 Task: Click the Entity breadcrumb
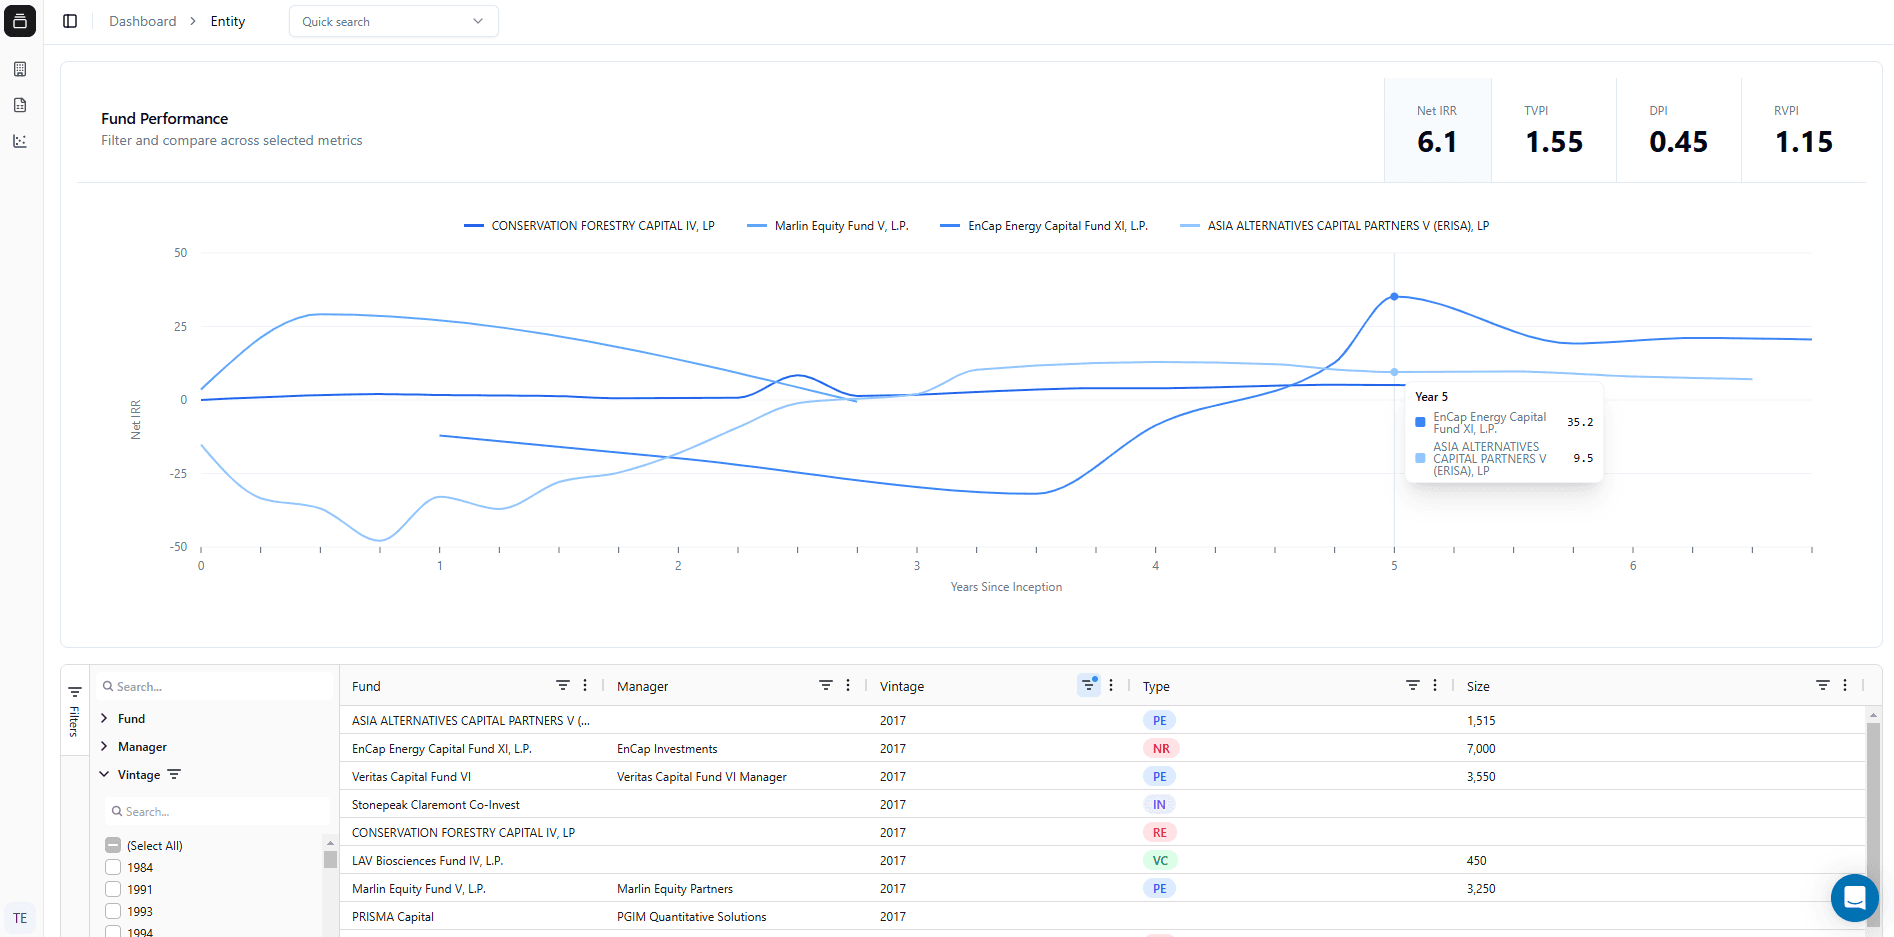tap(228, 21)
